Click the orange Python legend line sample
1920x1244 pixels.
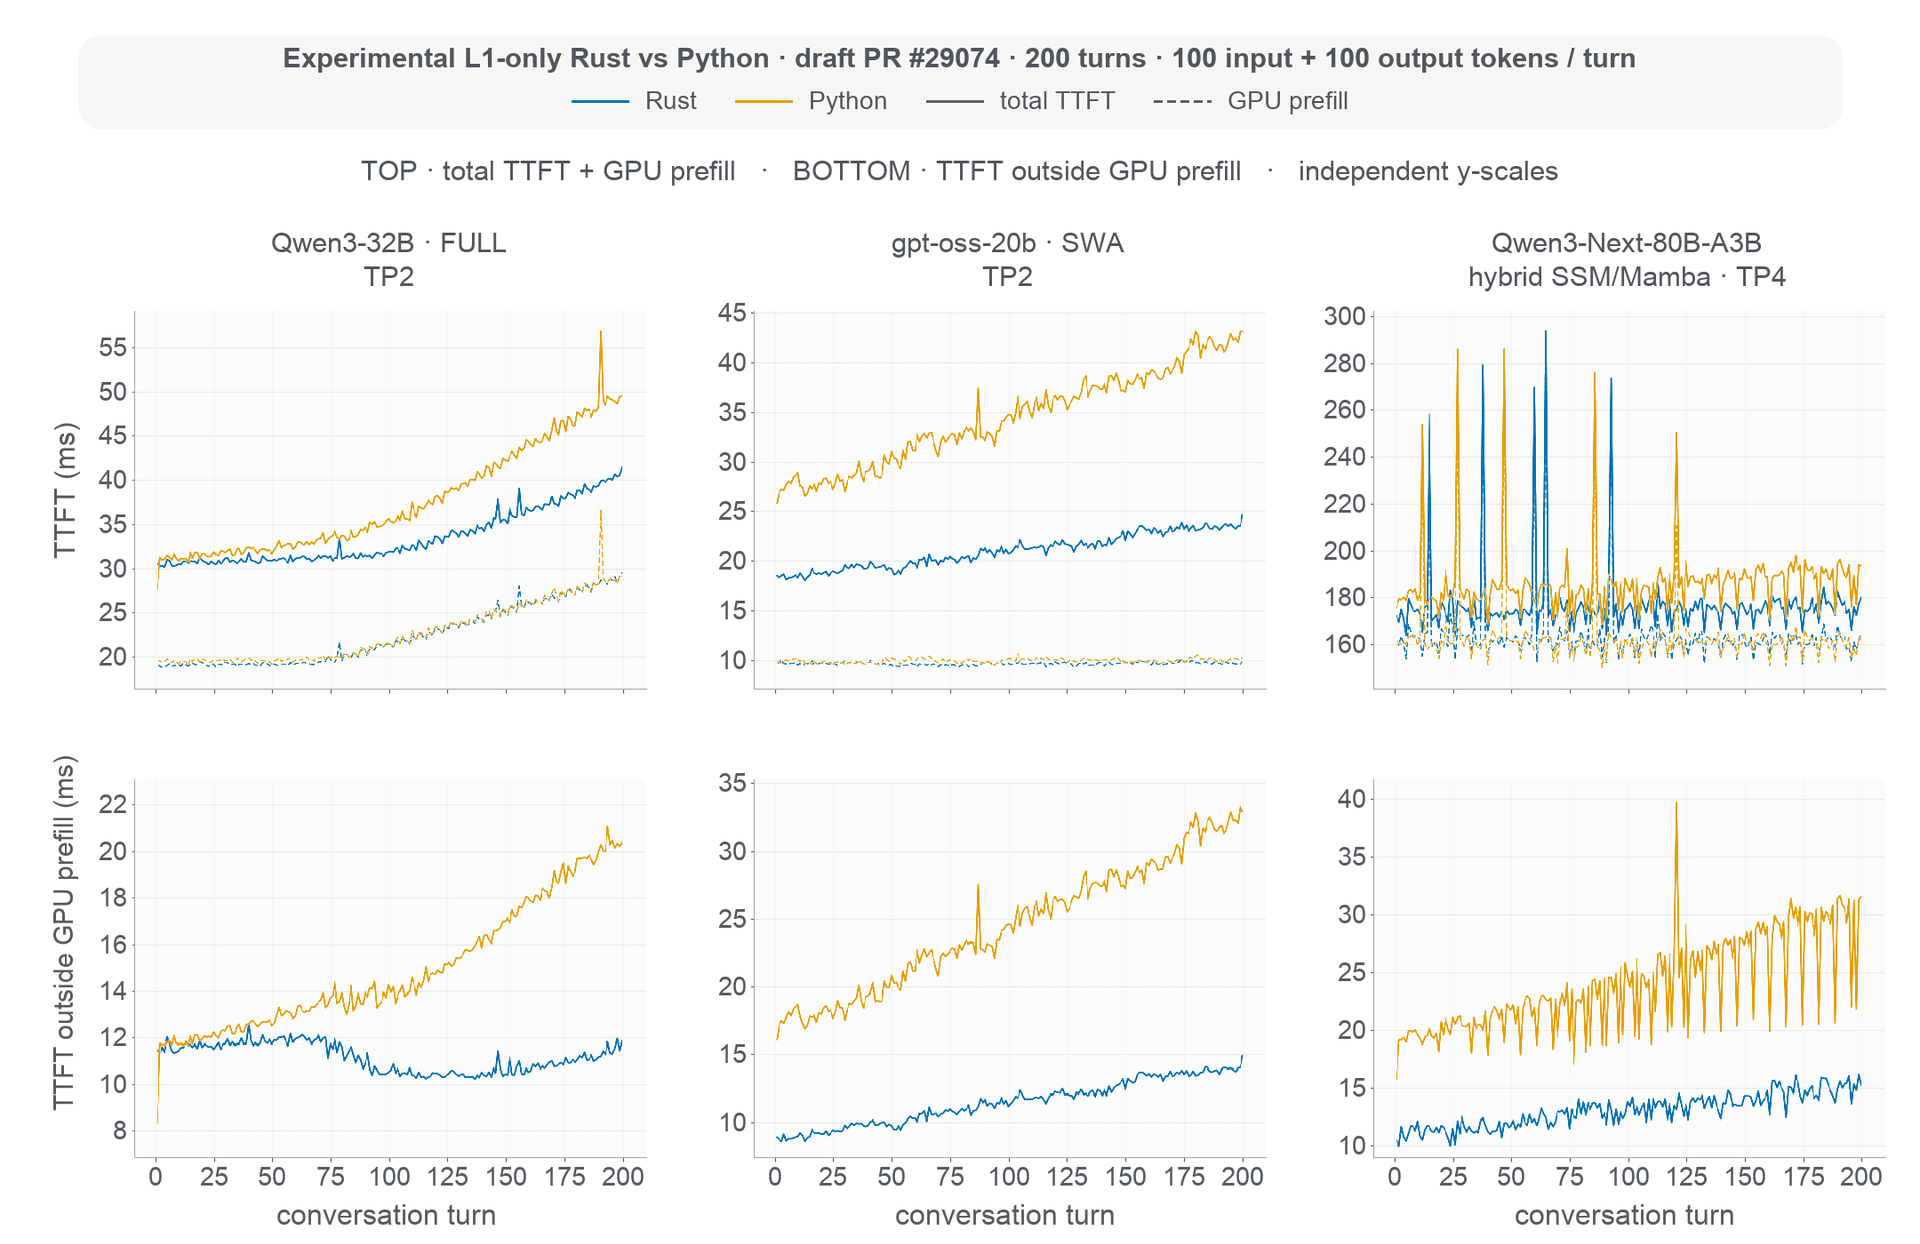(764, 102)
